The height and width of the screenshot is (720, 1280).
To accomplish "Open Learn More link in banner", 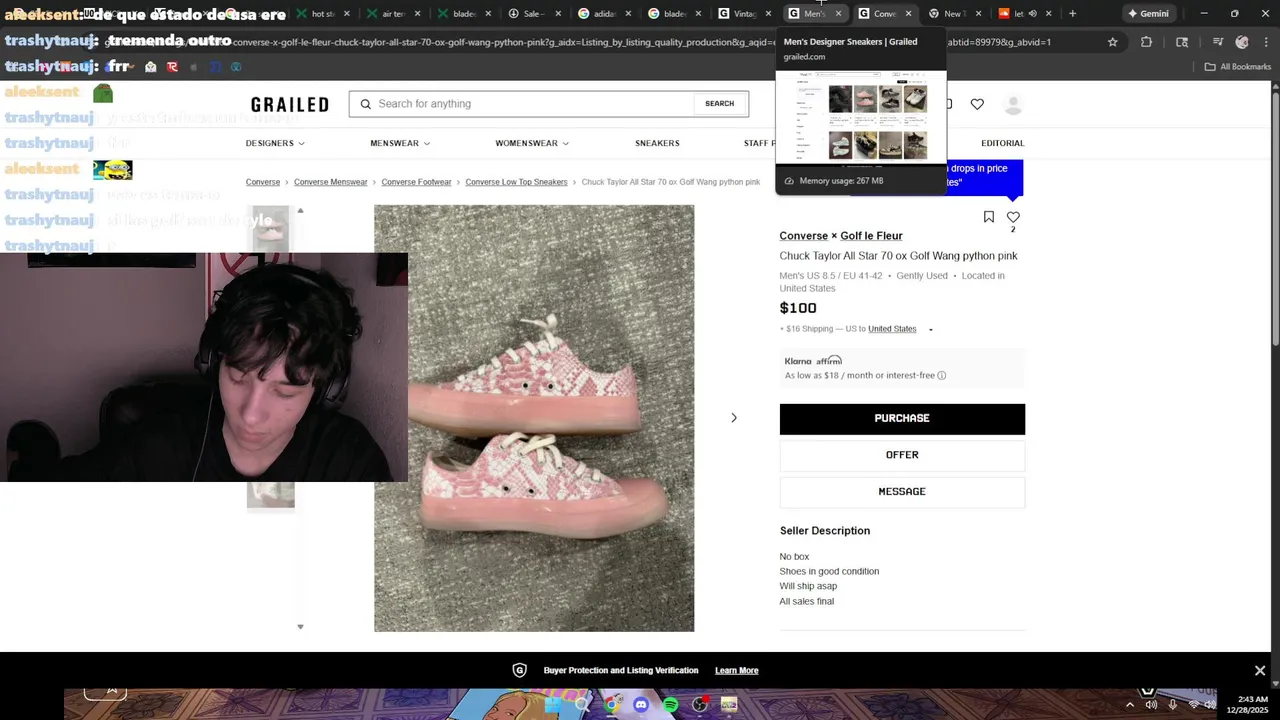I will pos(736,670).
